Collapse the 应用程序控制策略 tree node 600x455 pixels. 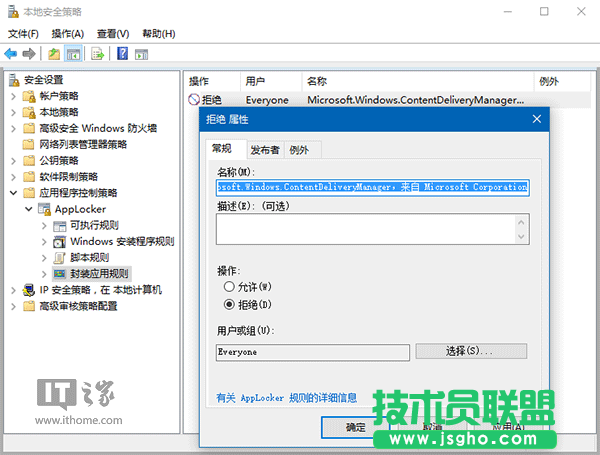coord(13,192)
